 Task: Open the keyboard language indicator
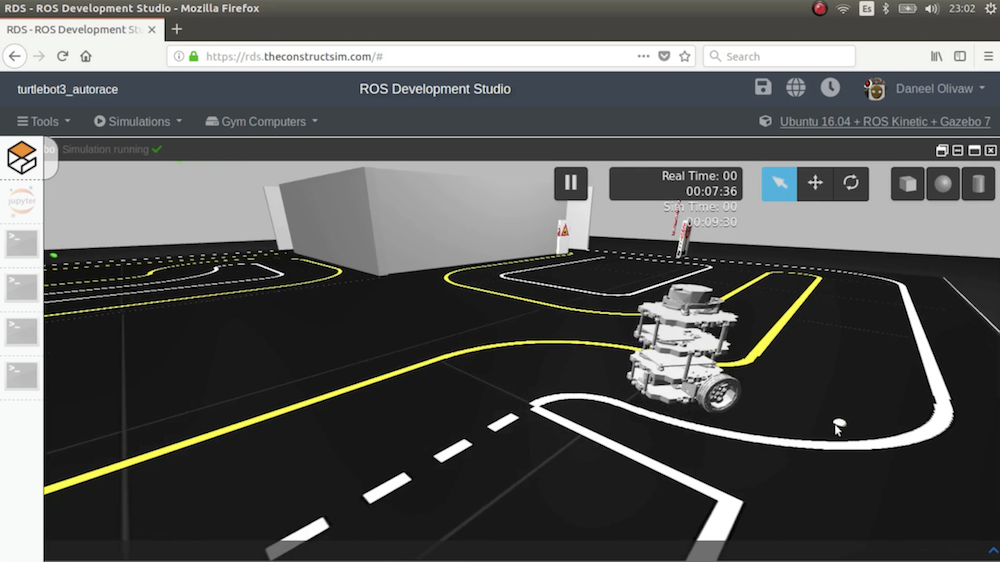coord(866,8)
